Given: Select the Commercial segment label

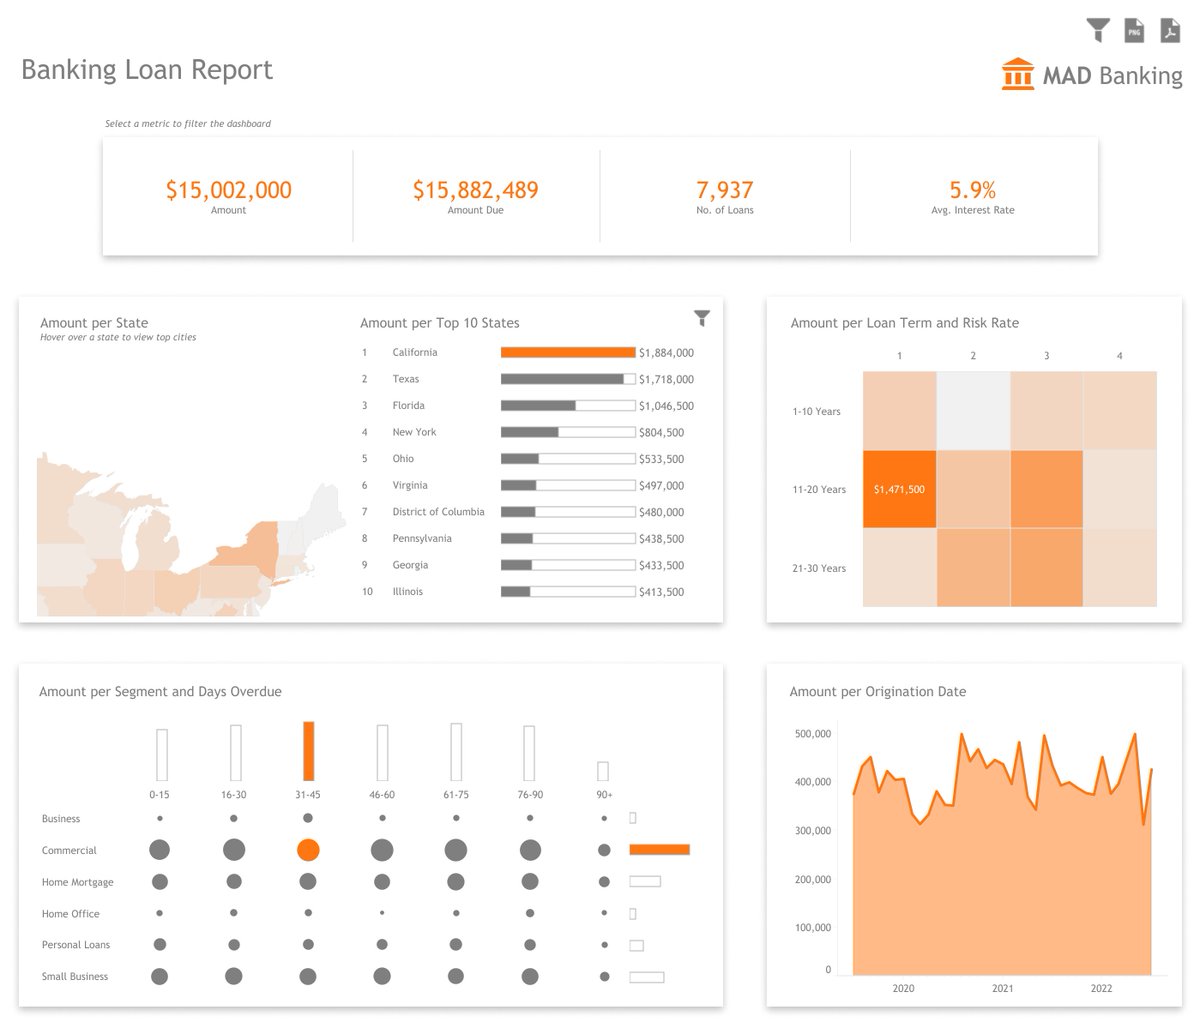Looking at the screenshot, I should (x=69, y=850).
